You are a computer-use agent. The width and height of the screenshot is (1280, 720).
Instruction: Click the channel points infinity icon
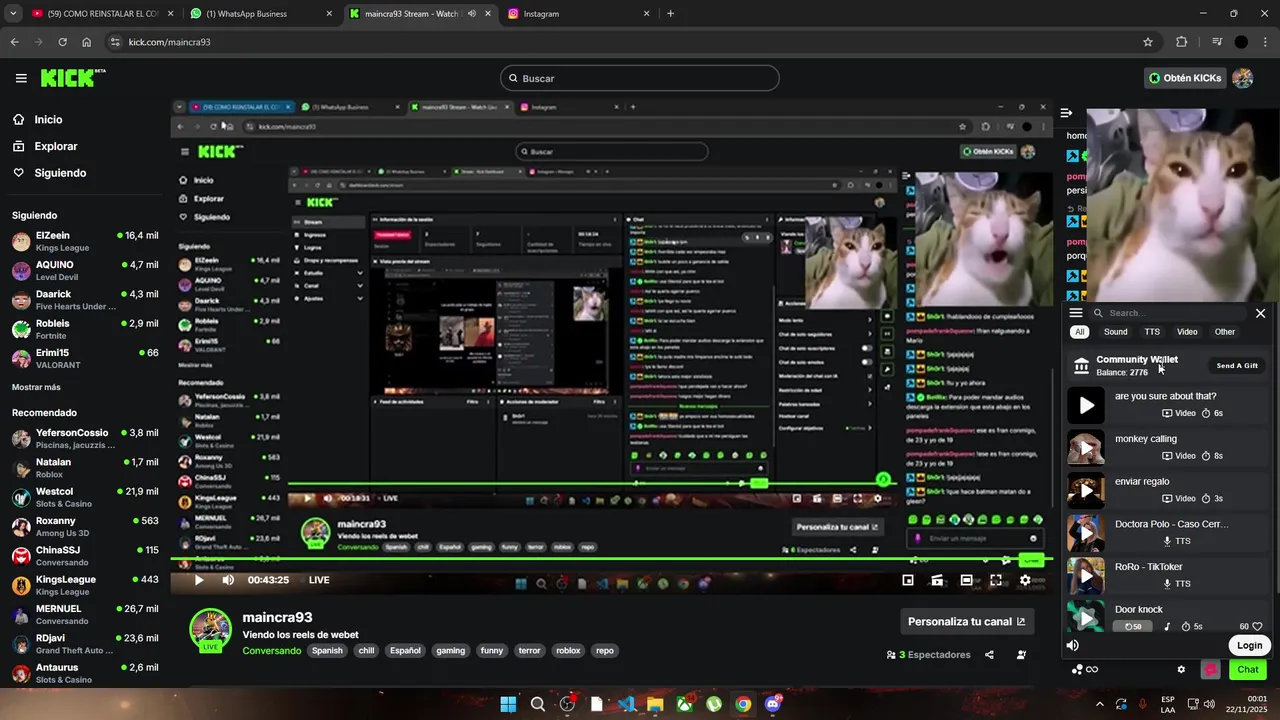tap(1092, 670)
